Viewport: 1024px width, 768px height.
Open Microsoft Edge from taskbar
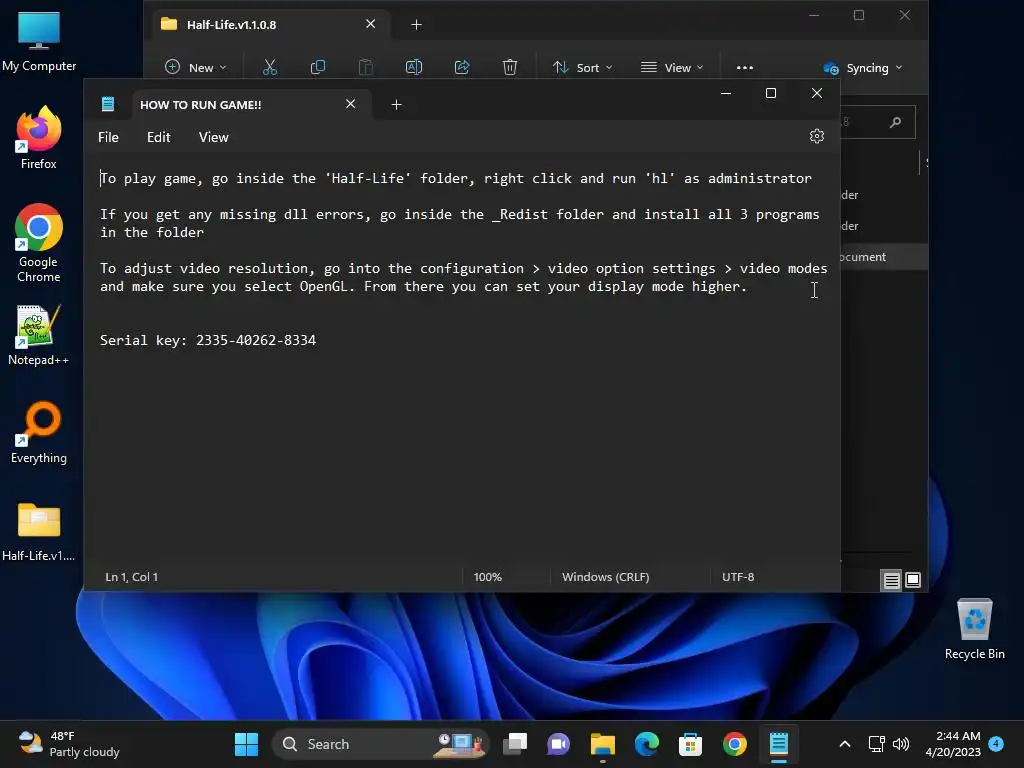click(x=647, y=744)
